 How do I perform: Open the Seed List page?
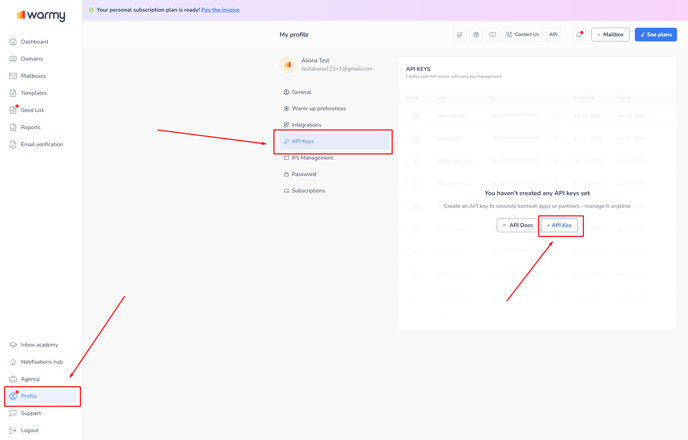point(32,110)
